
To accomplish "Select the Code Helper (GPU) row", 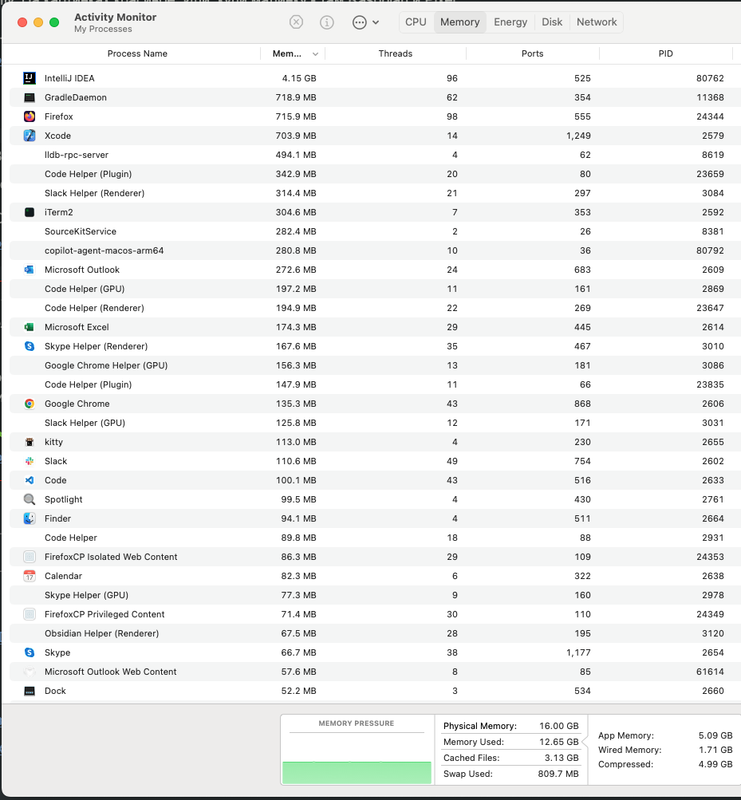I will click(x=375, y=289).
